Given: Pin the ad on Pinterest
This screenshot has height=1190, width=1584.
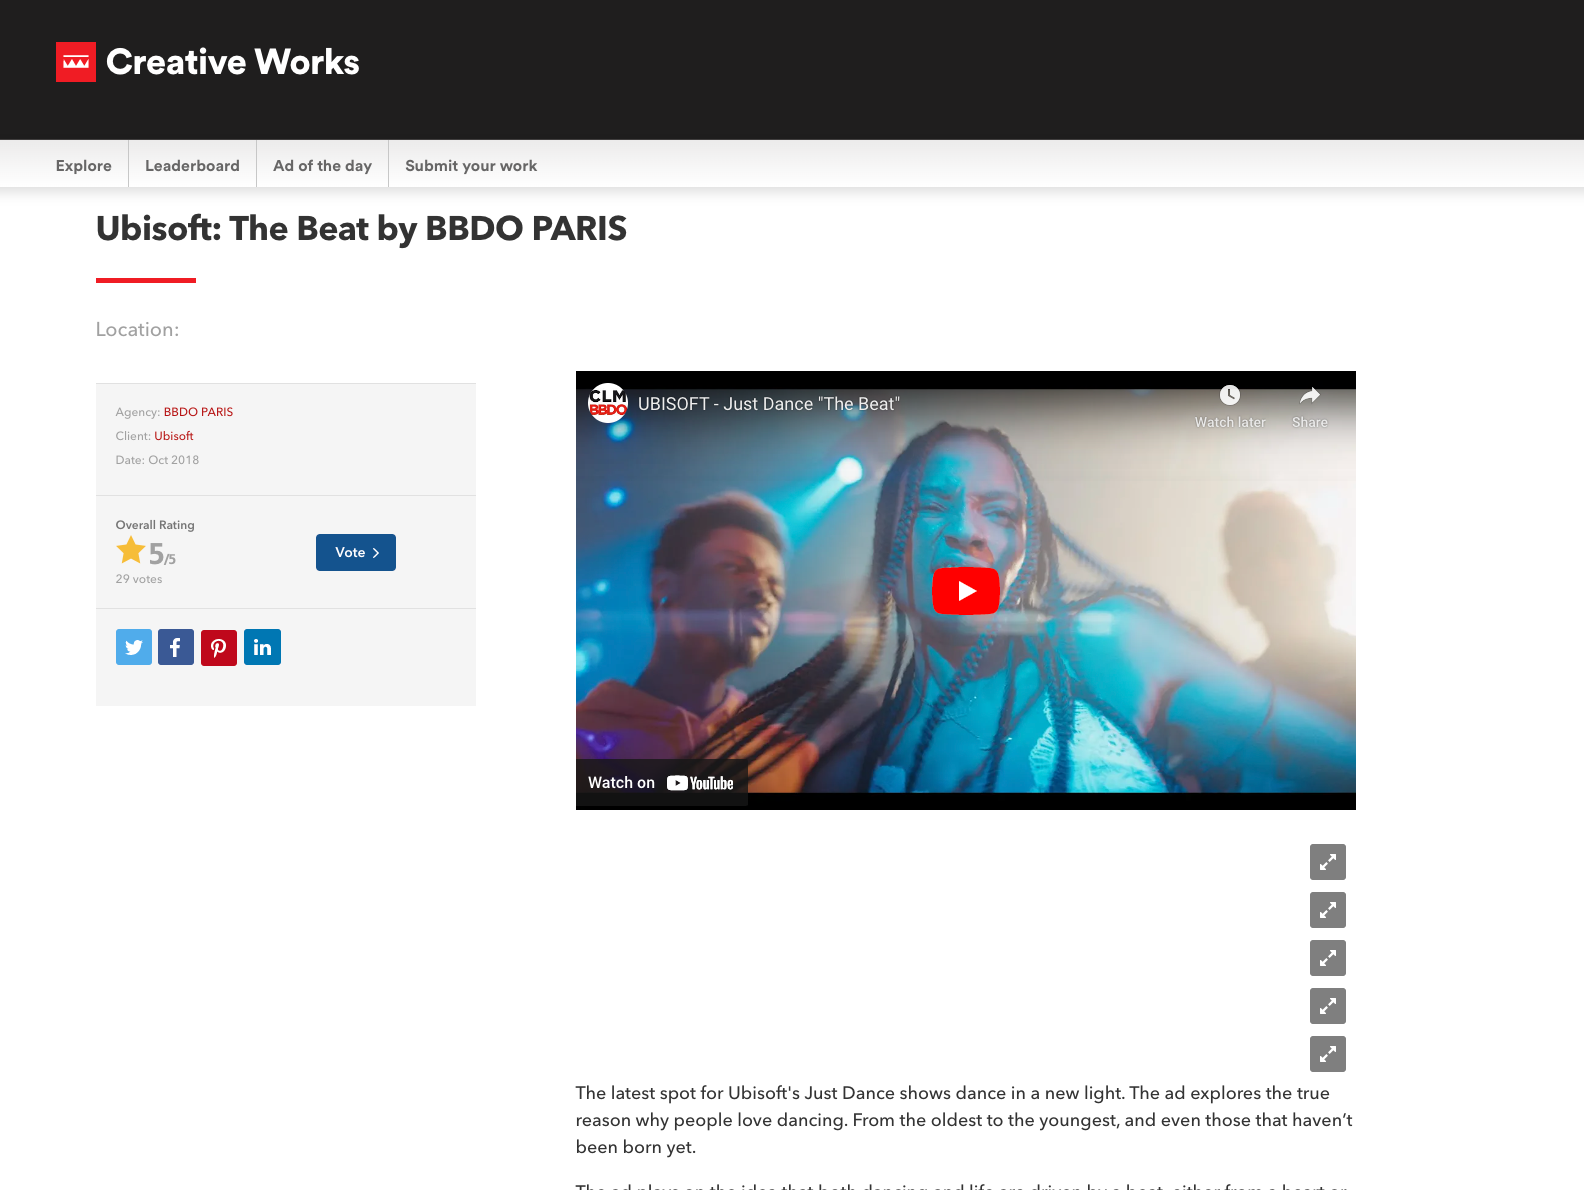Looking at the screenshot, I should pos(219,647).
